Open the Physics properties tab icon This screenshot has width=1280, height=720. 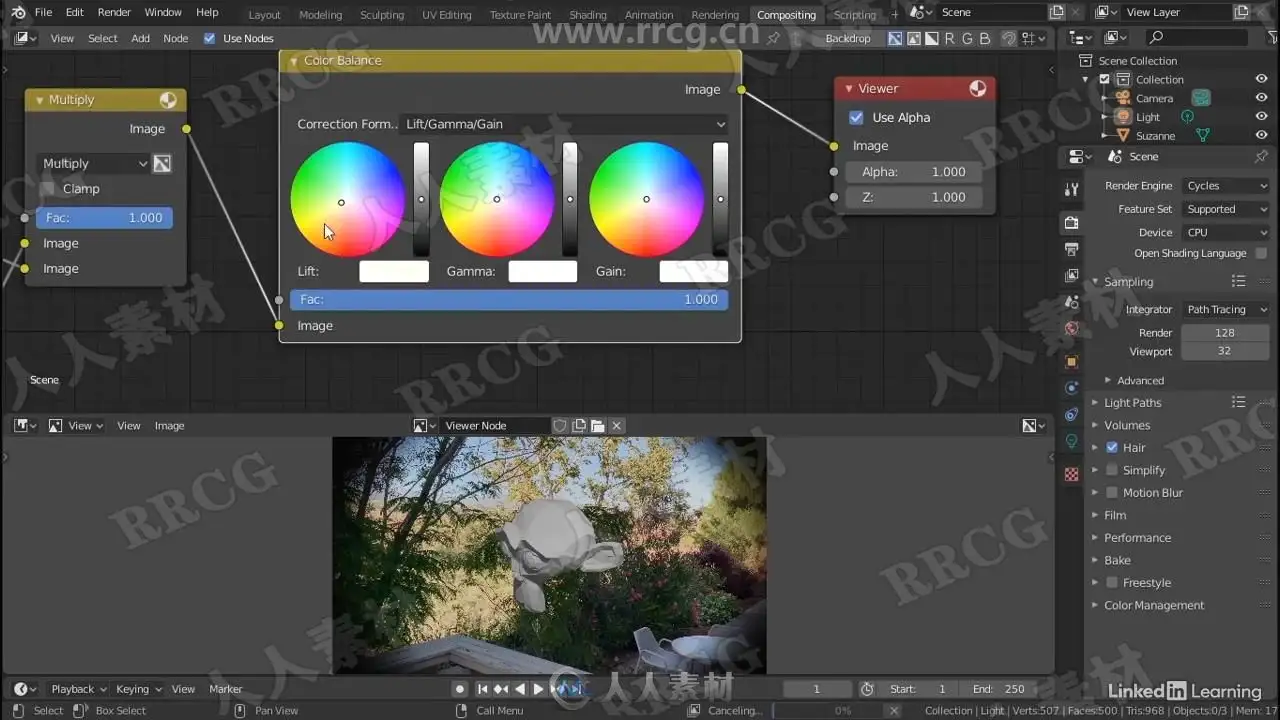click(x=1071, y=388)
